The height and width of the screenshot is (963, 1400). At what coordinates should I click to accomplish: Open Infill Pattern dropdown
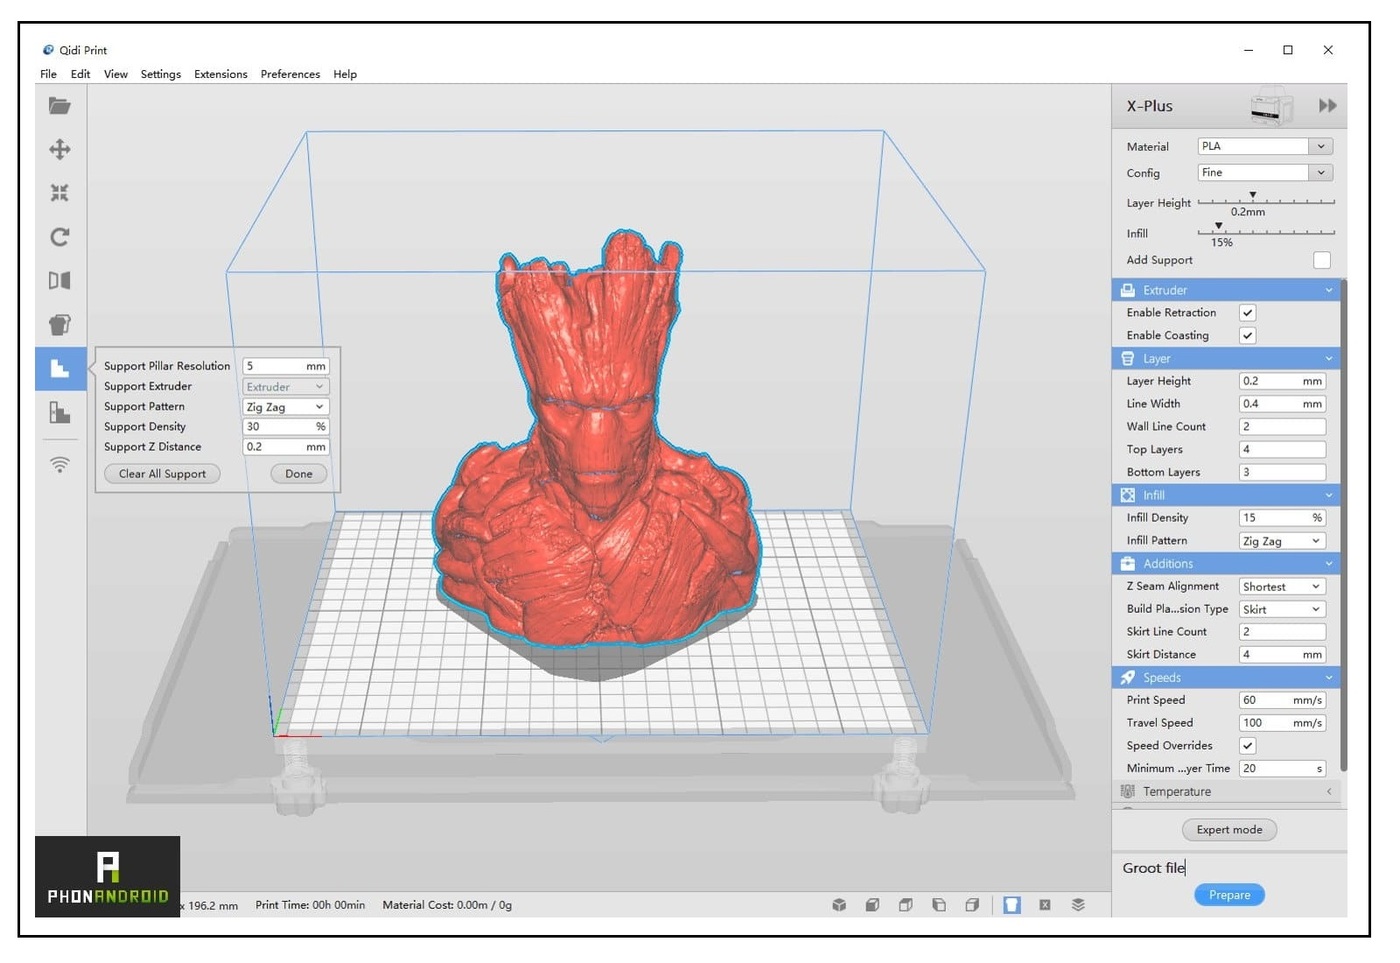pos(1283,541)
